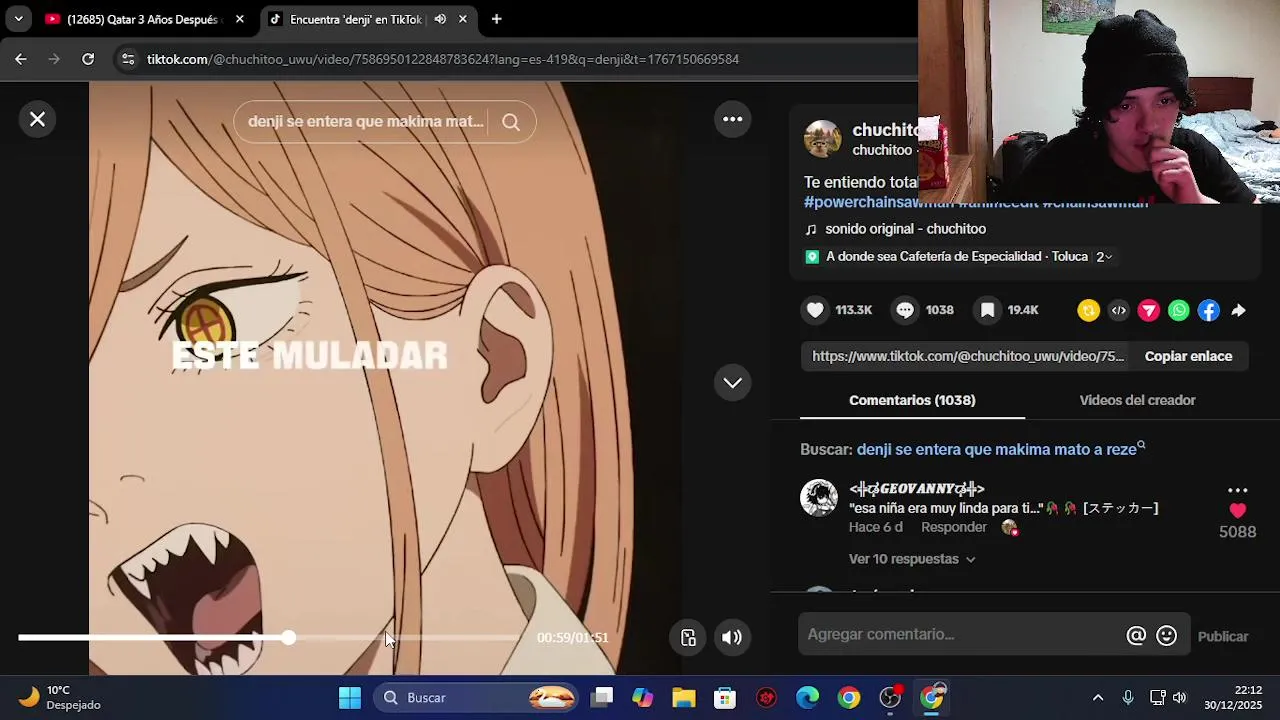Open the embed code icon

click(x=1119, y=311)
